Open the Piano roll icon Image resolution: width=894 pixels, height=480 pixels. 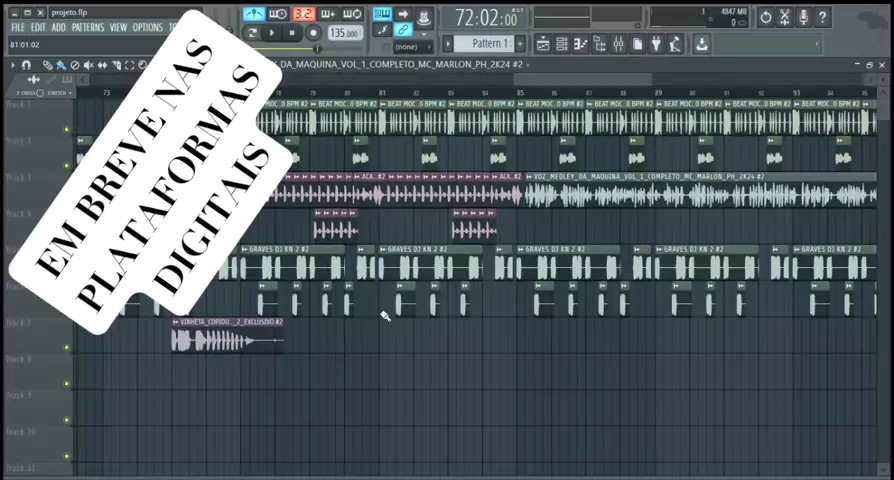pos(580,44)
